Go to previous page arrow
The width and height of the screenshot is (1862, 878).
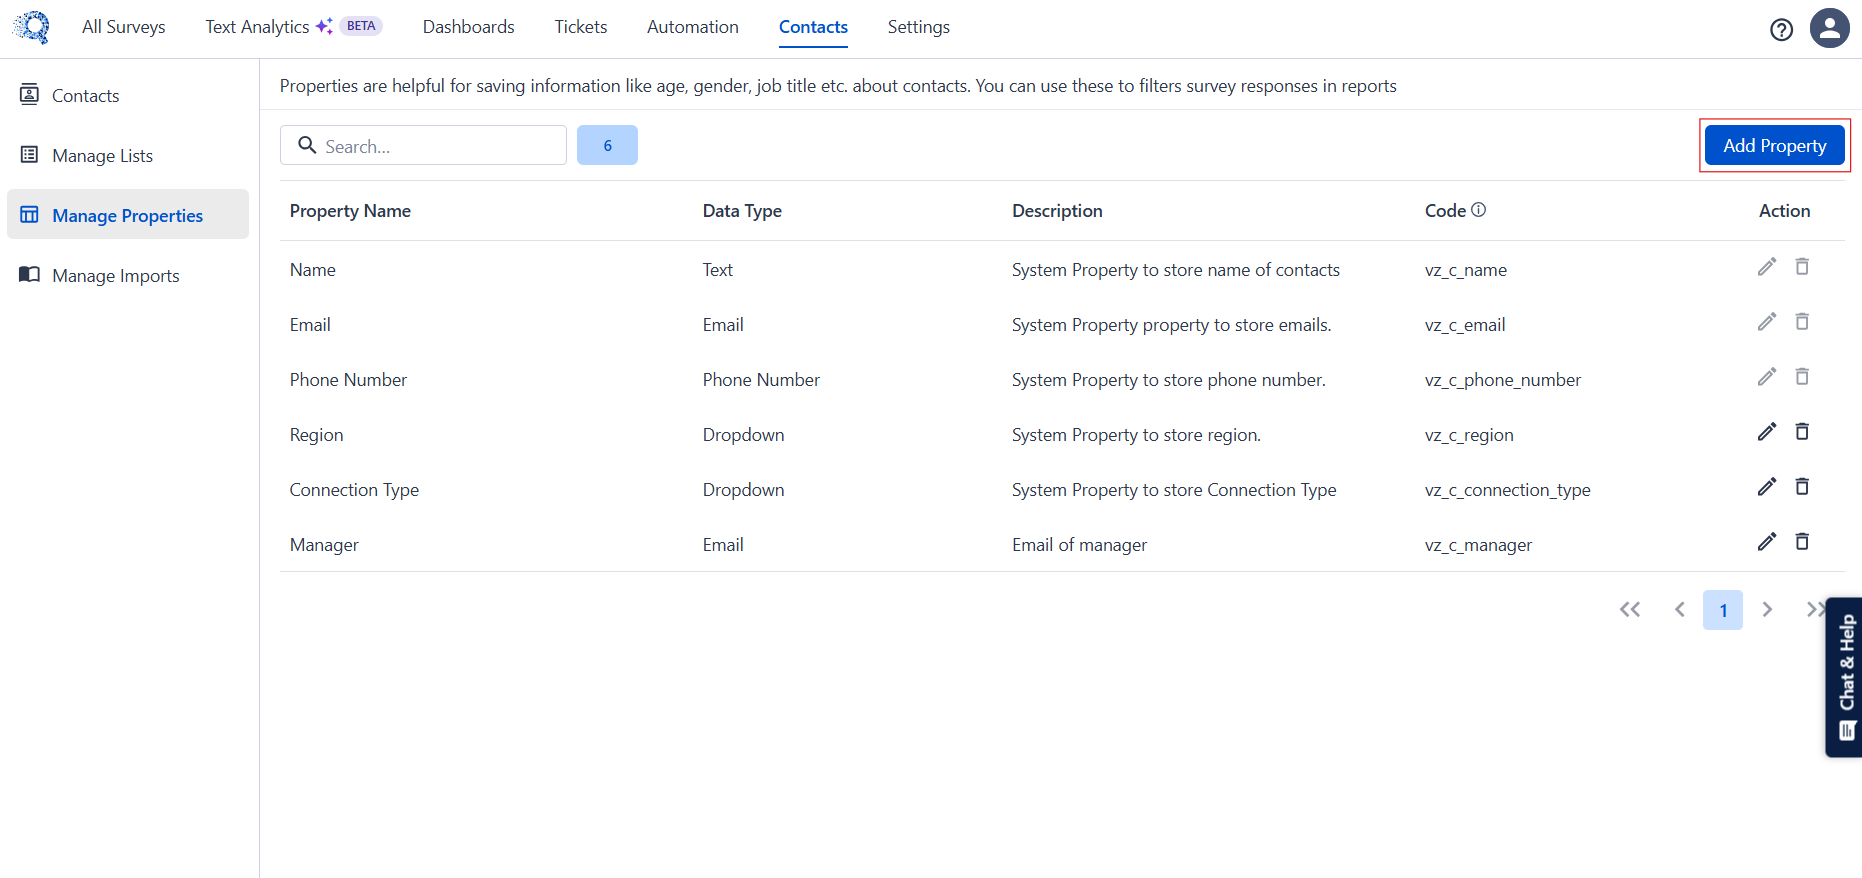point(1680,610)
